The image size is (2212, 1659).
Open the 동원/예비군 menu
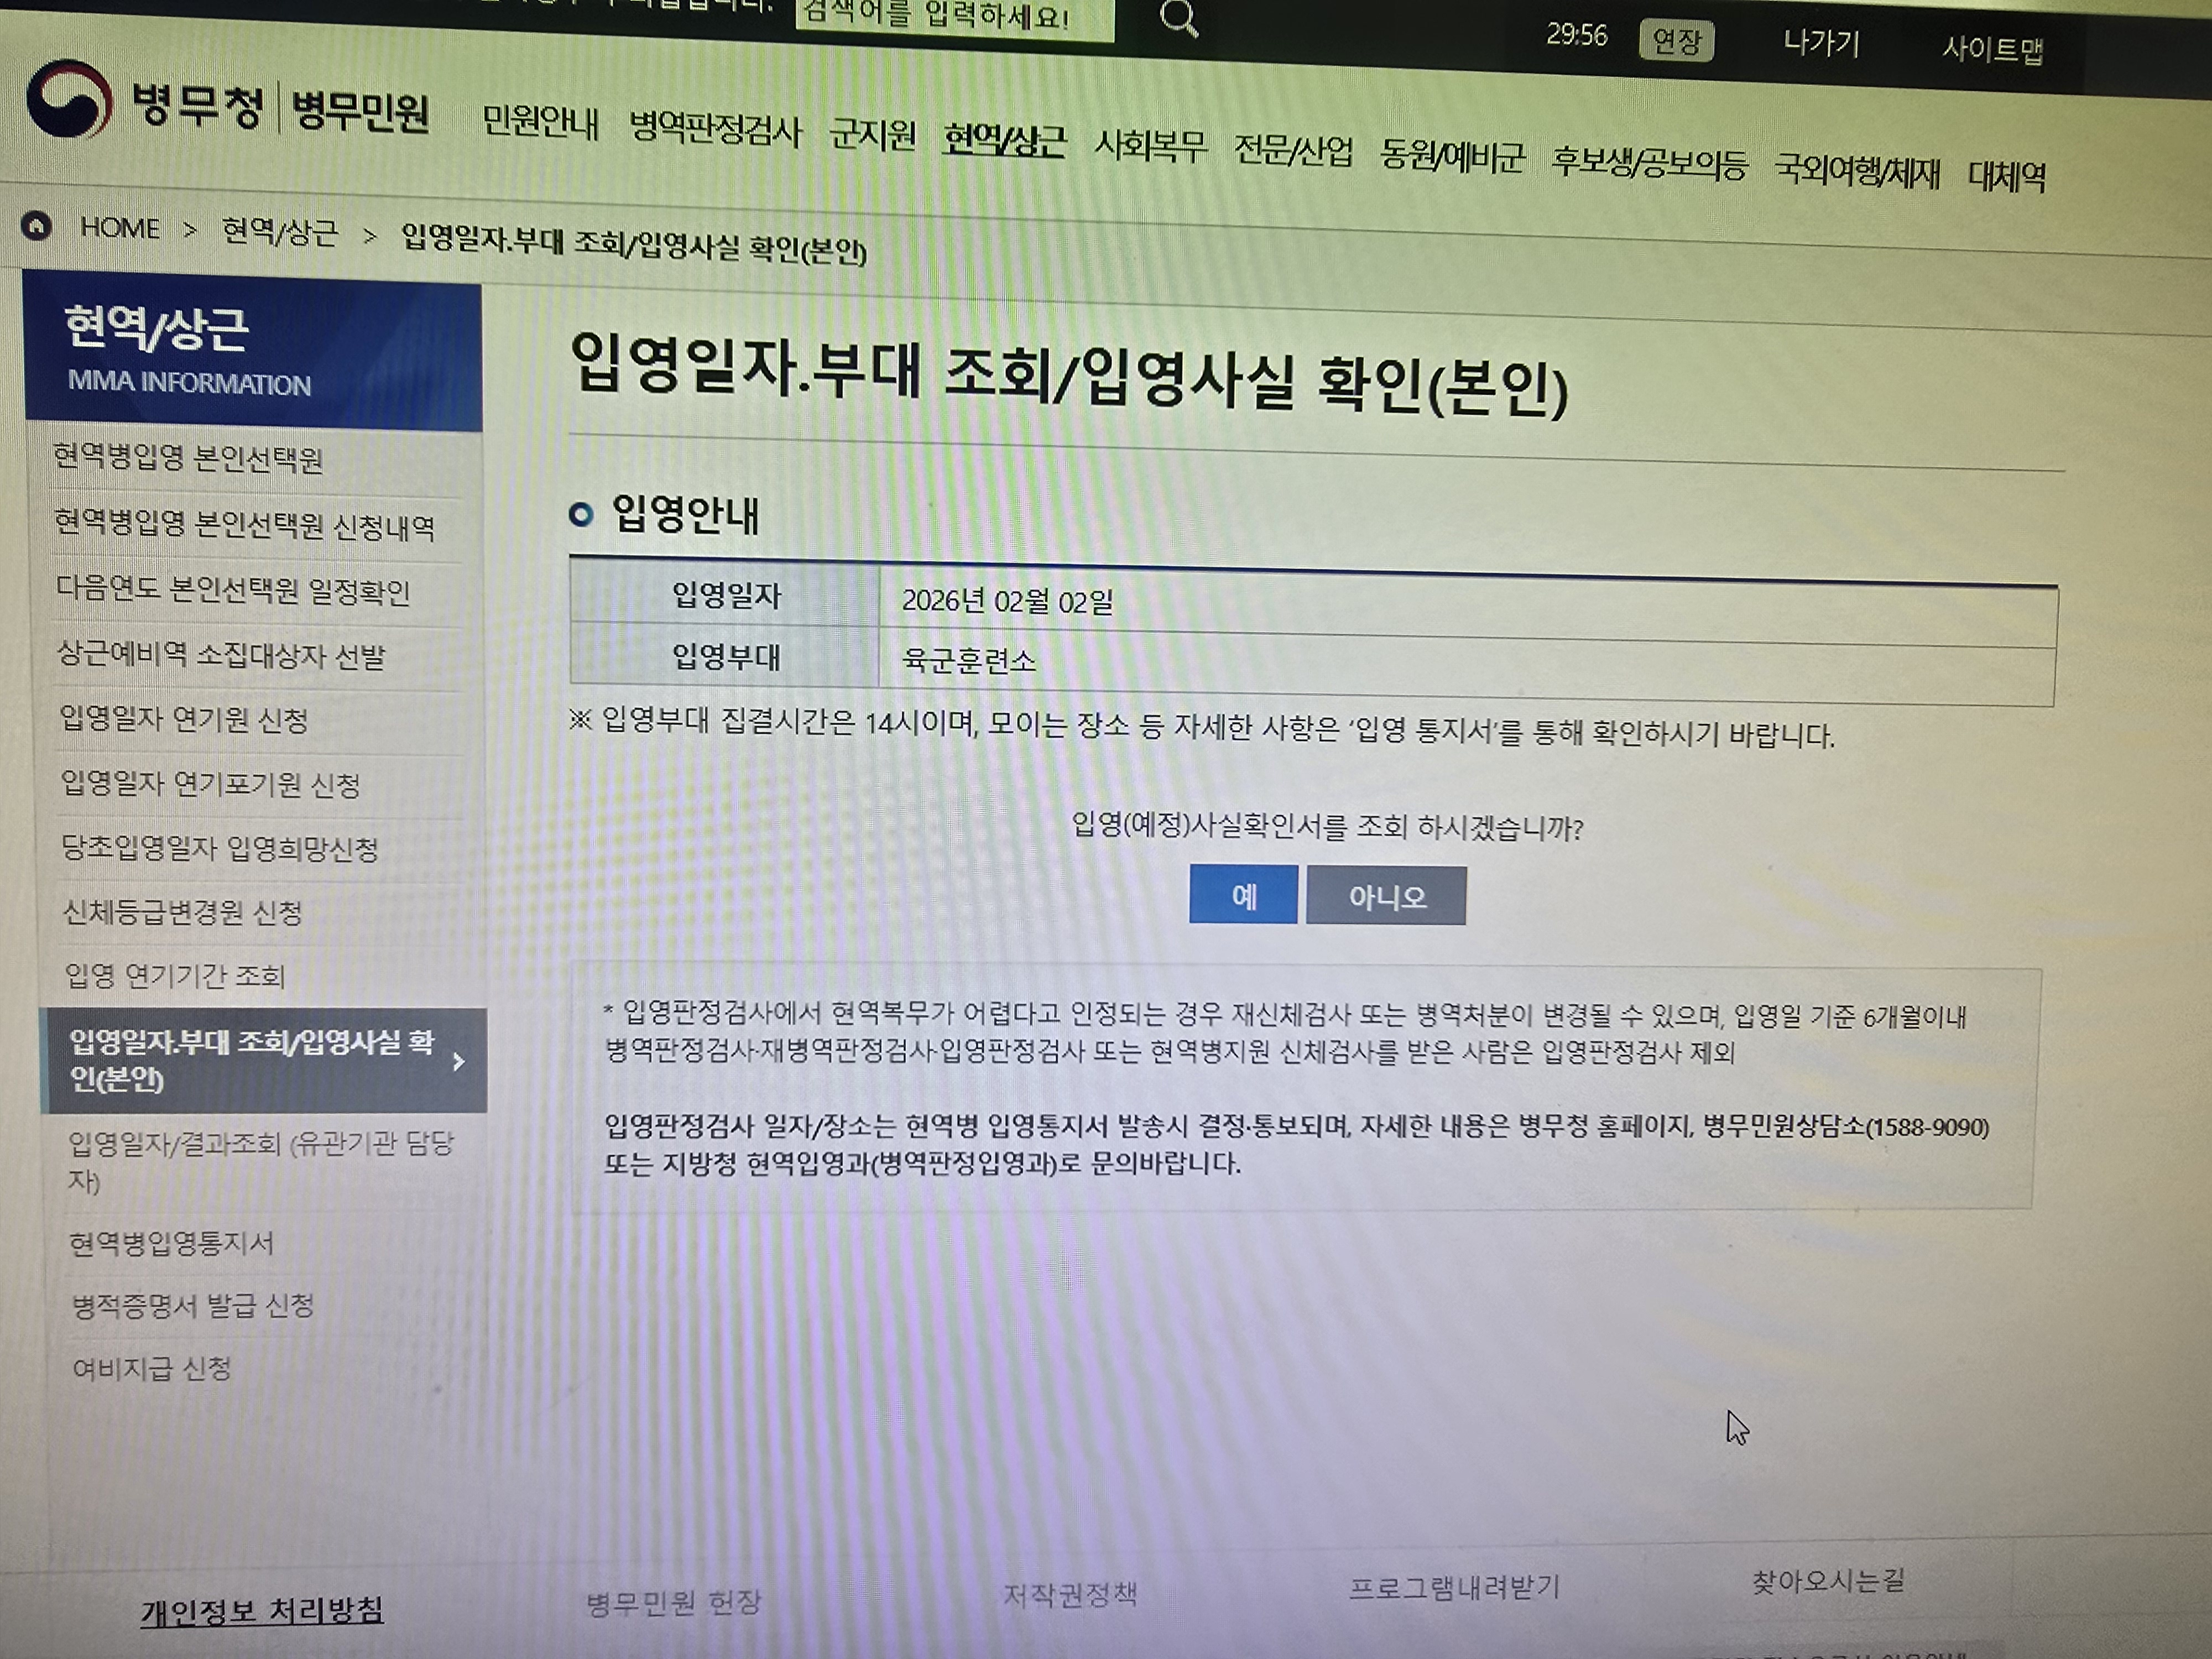[1451, 157]
